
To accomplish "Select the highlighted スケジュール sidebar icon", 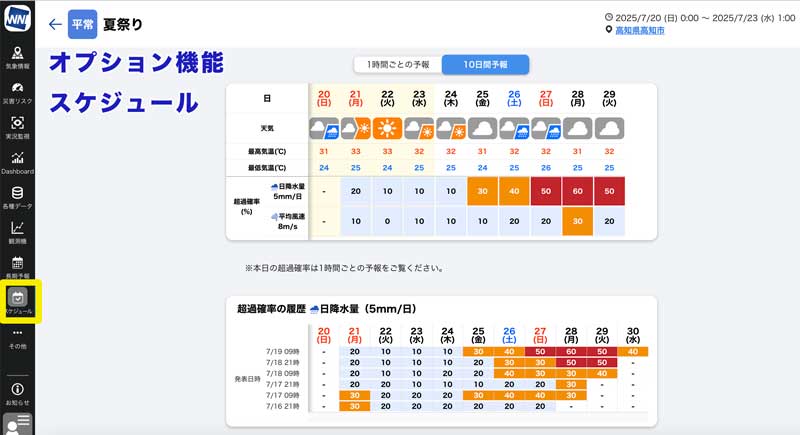I will [x=17, y=301].
